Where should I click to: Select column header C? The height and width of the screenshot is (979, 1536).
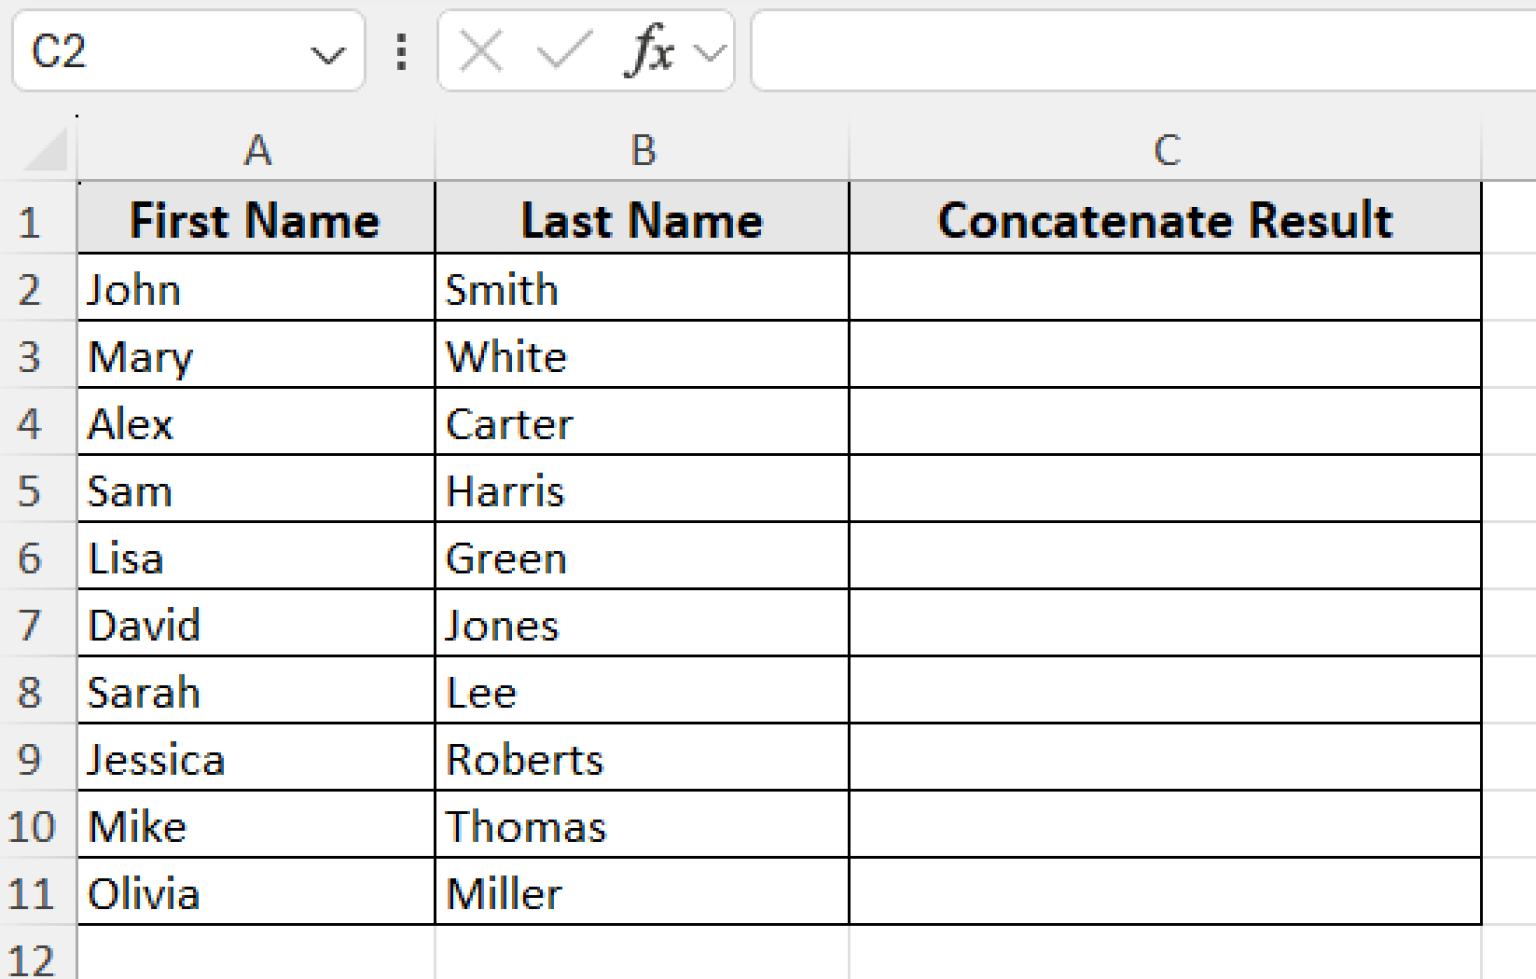(1165, 150)
